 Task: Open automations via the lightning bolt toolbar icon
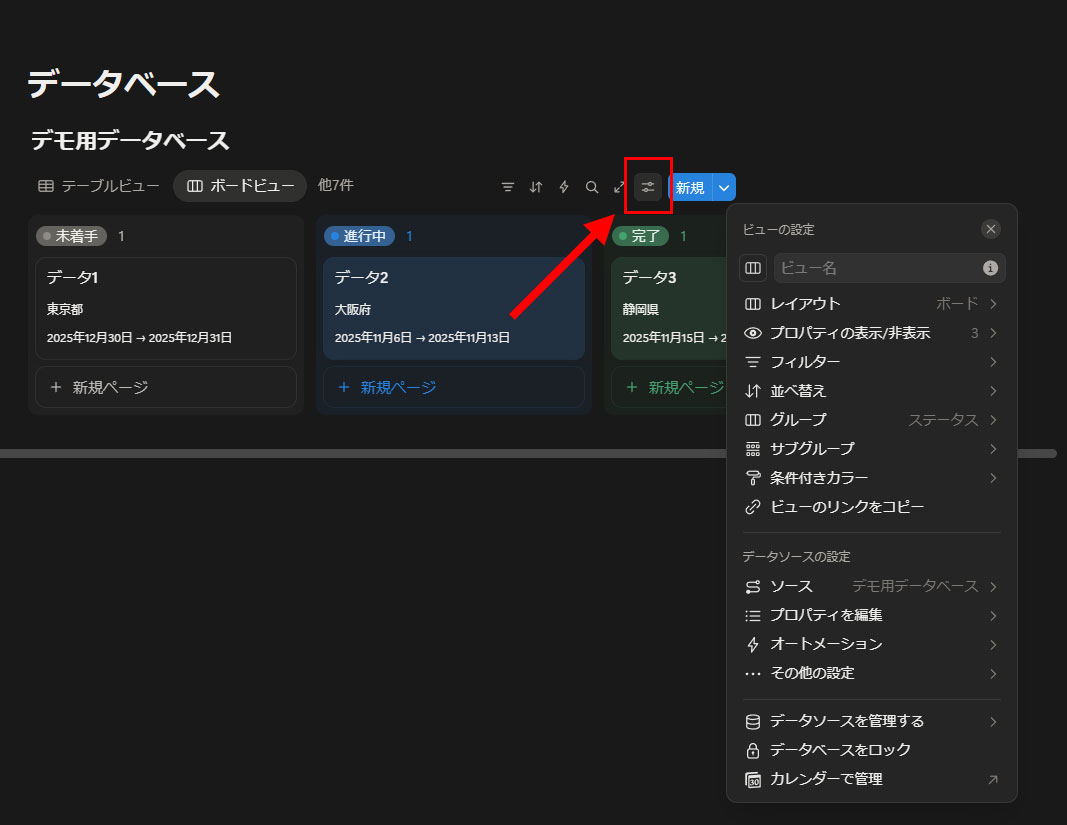pyautogui.click(x=564, y=187)
